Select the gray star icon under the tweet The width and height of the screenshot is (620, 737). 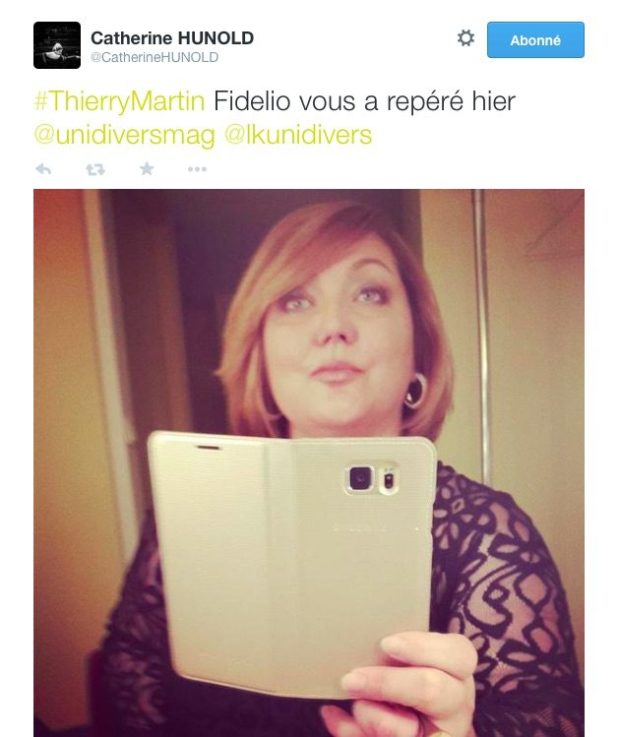pos(147,168)
